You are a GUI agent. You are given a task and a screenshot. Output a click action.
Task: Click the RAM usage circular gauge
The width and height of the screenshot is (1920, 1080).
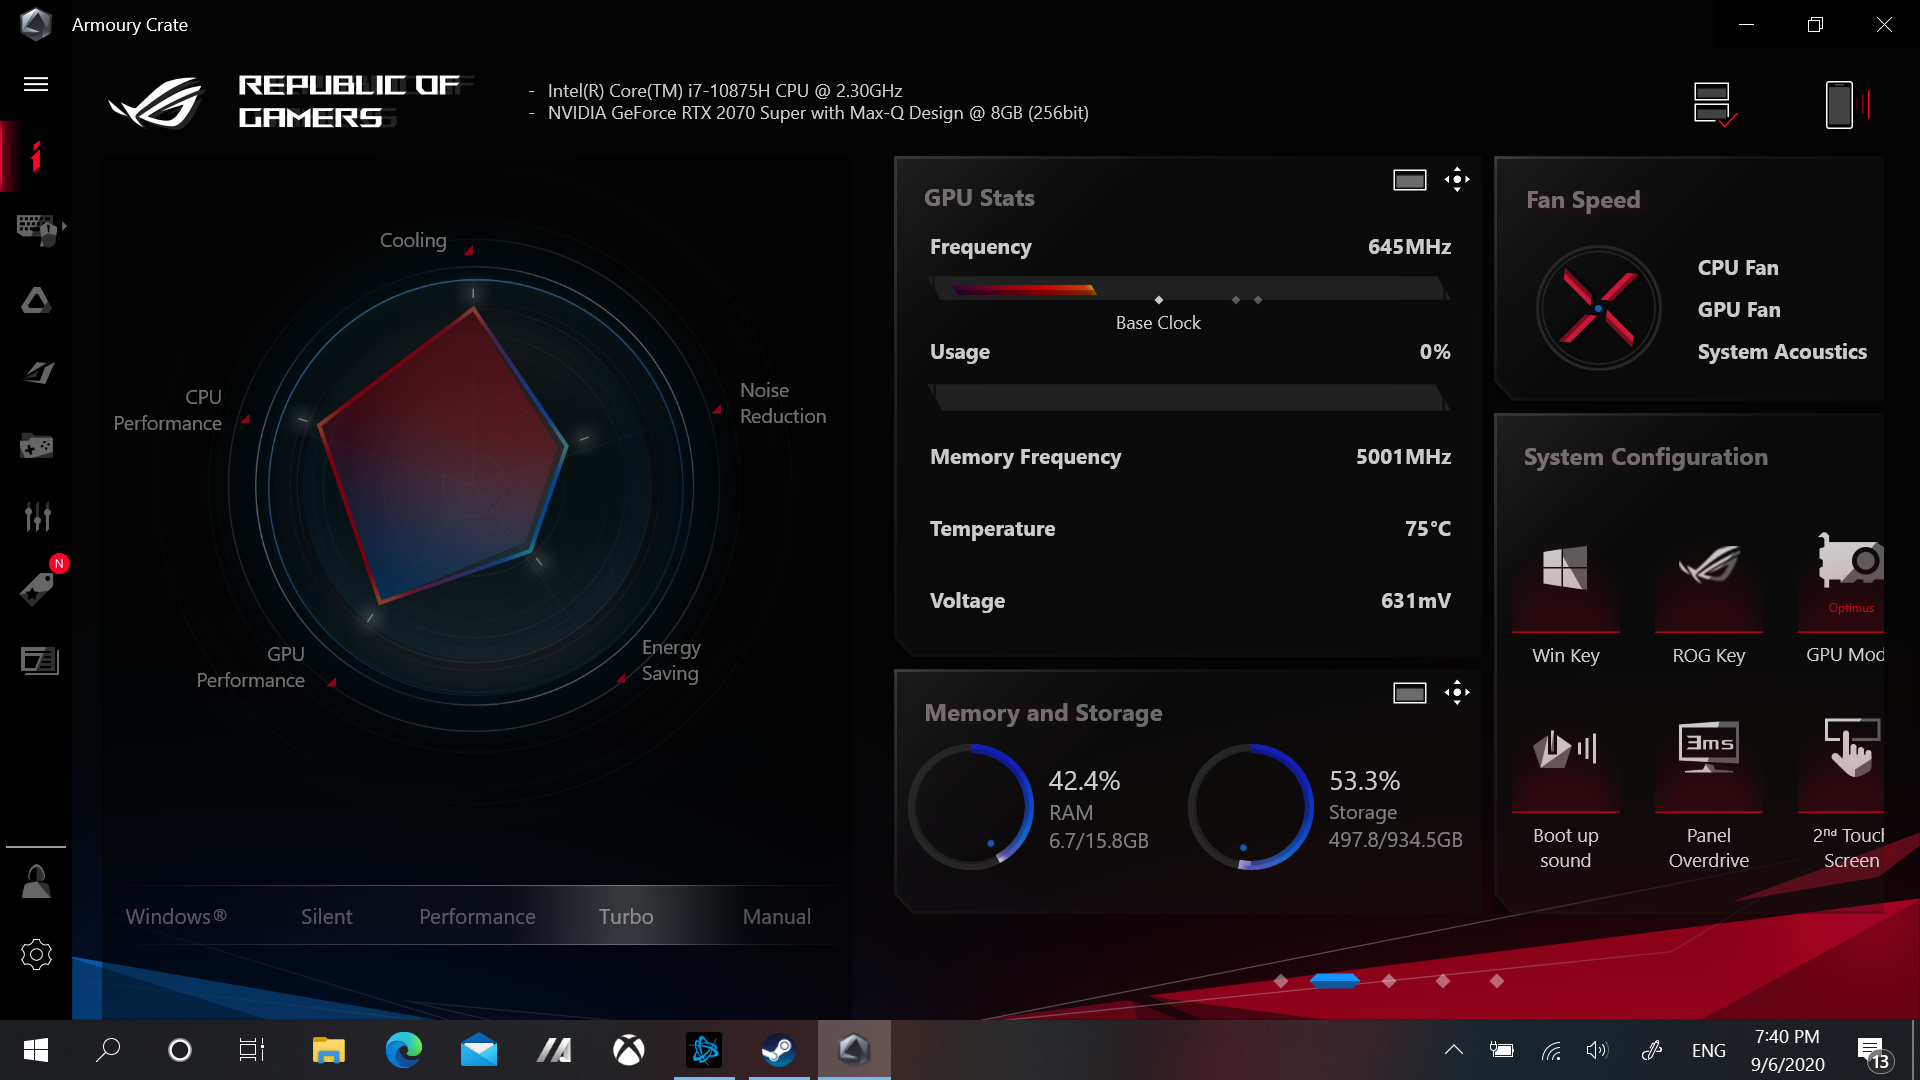(x=970, y=806)
